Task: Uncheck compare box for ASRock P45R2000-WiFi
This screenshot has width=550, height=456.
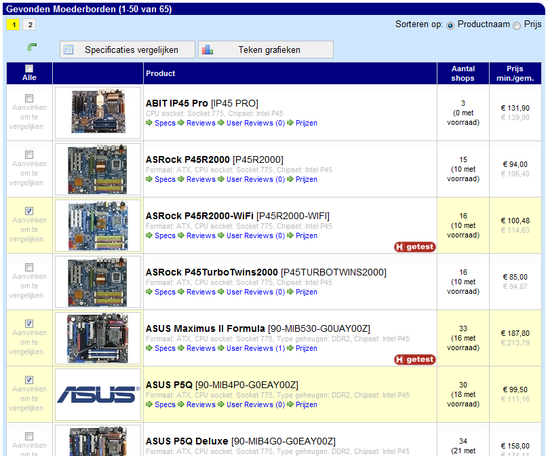Action: tap(29, 211)
